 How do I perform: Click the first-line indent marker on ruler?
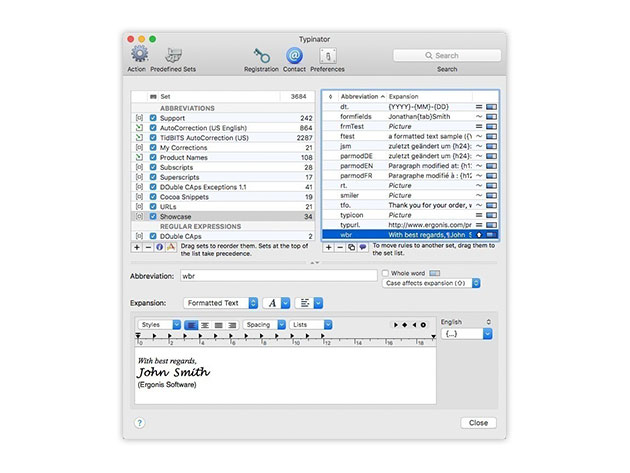click(x=138, y=334)
